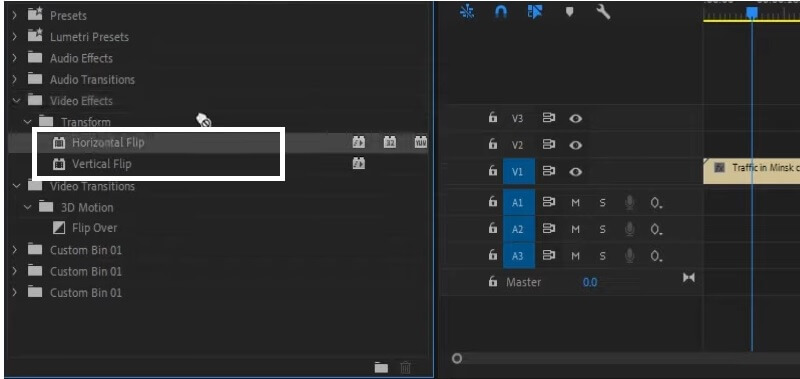The image size is (800, 379).
Task: Toggle sync lock on track V3
Action: pos(549,118)
